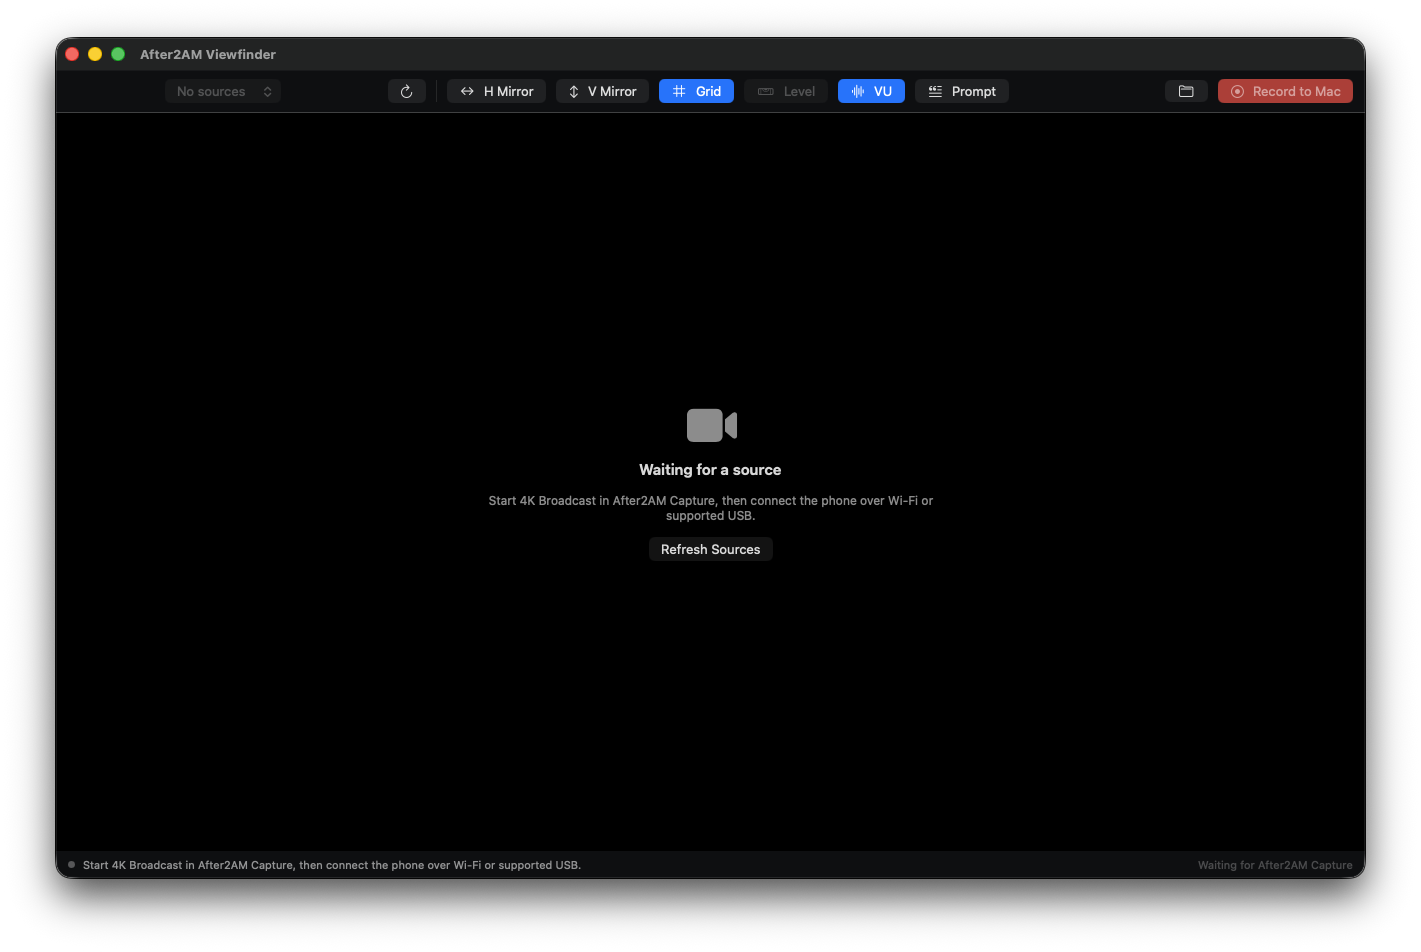The width and height of the screenshot is (1421, 952).
Task: Close the After2AM Viewfinder window
Action: [72, 54]
